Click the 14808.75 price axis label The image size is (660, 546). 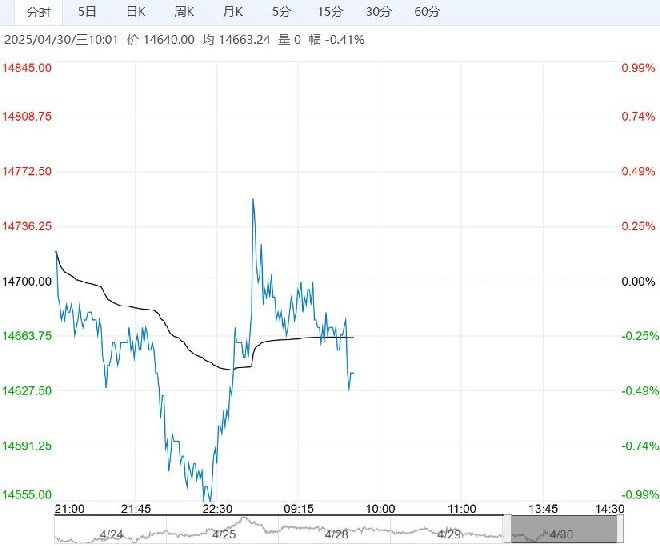click(27, 116)
